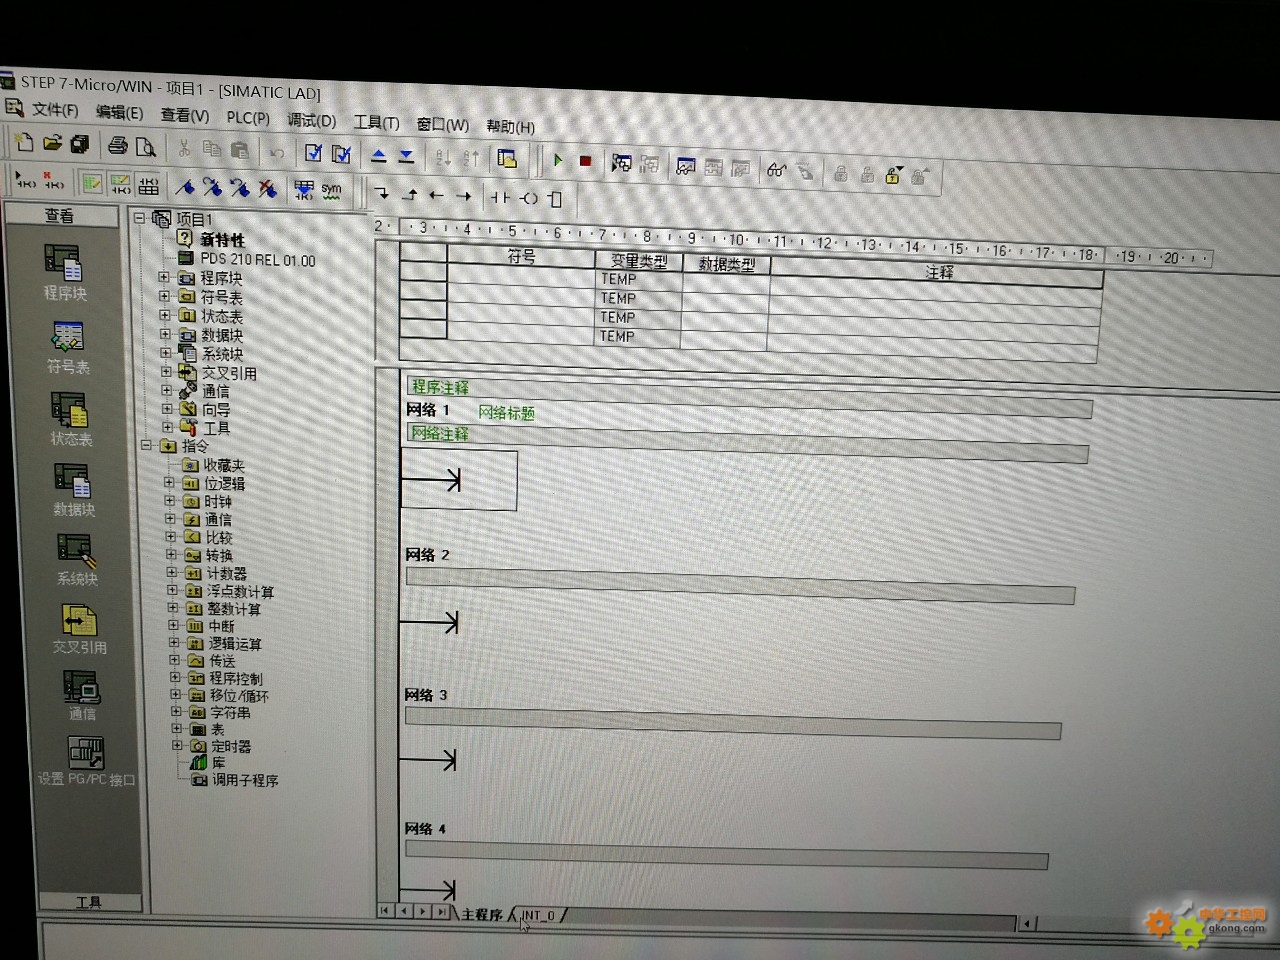Open Set PG/PC Interface icon
1280x960 pixels.
point(86,752)
